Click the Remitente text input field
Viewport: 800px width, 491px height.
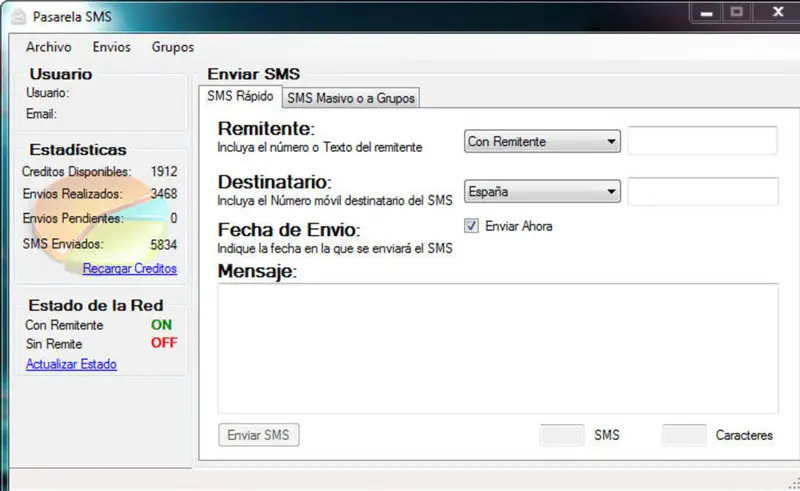[x=703, y=140]
